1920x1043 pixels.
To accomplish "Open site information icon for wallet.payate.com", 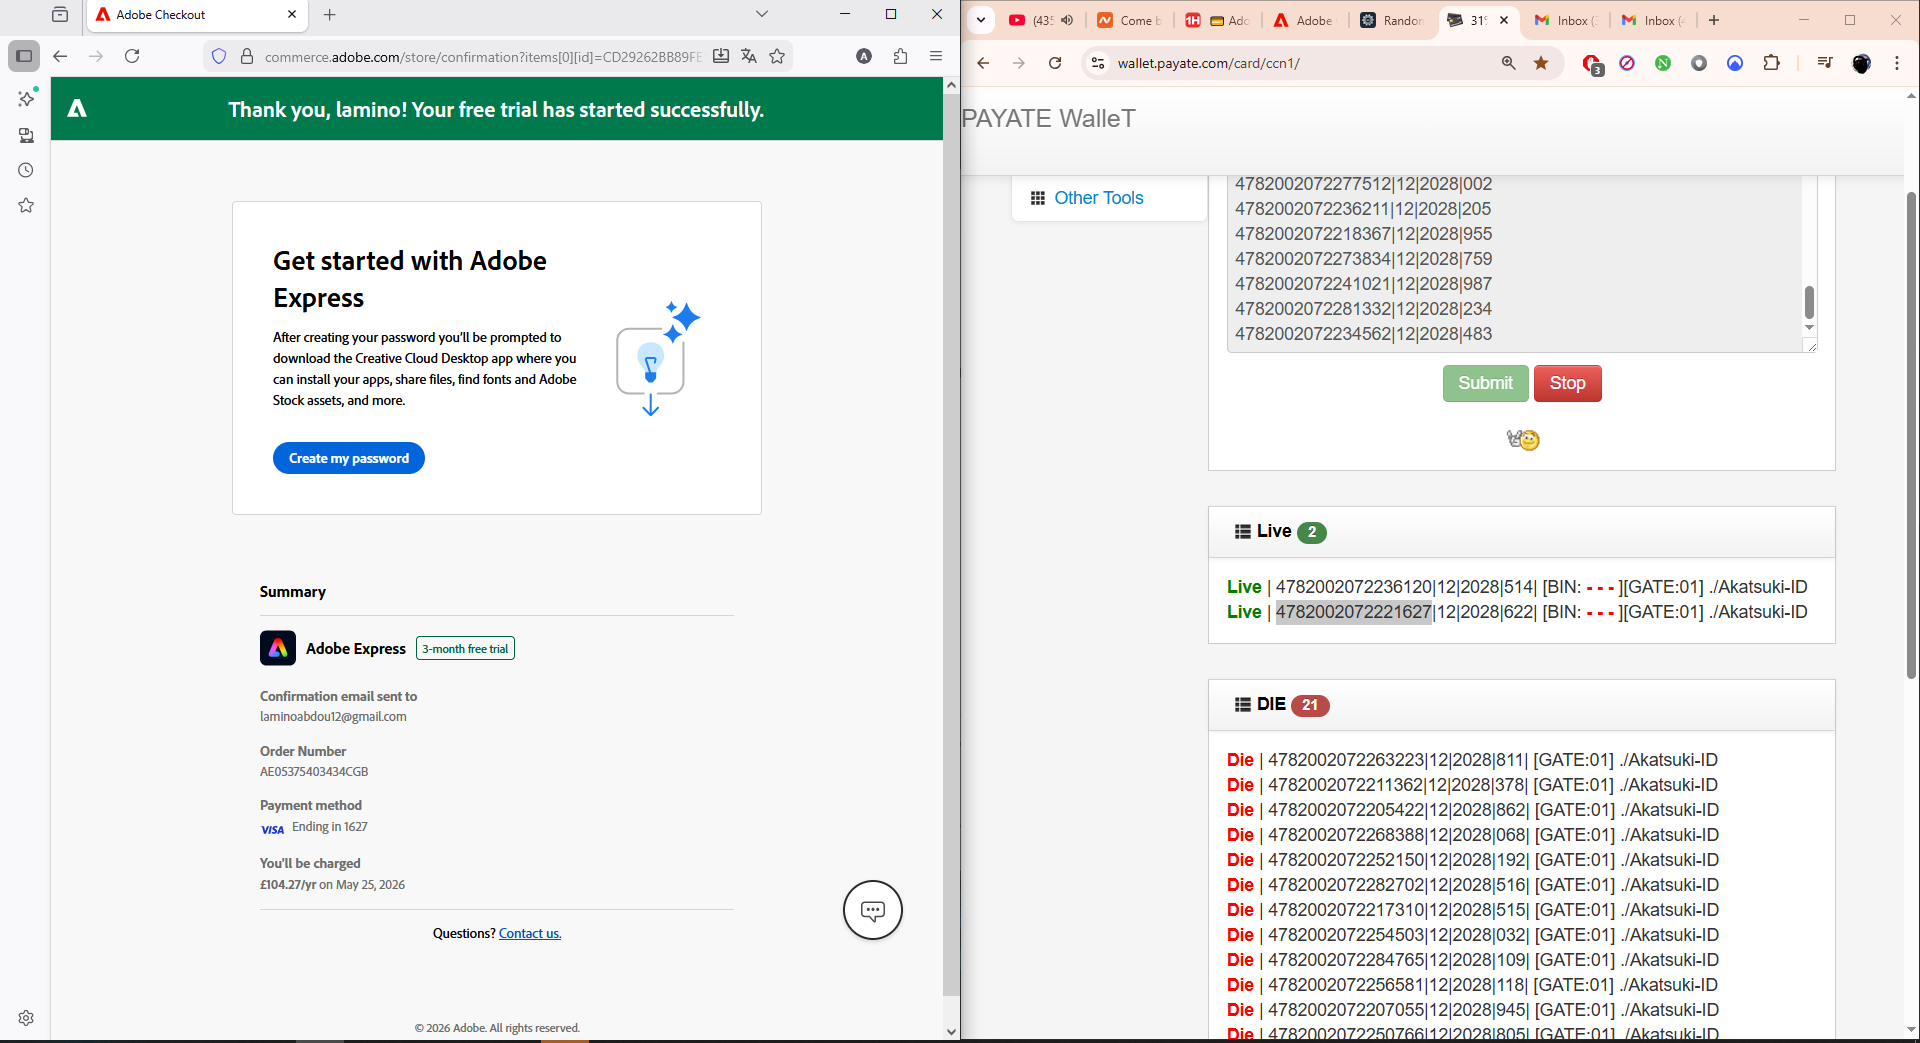I will tap(1097, 63).
